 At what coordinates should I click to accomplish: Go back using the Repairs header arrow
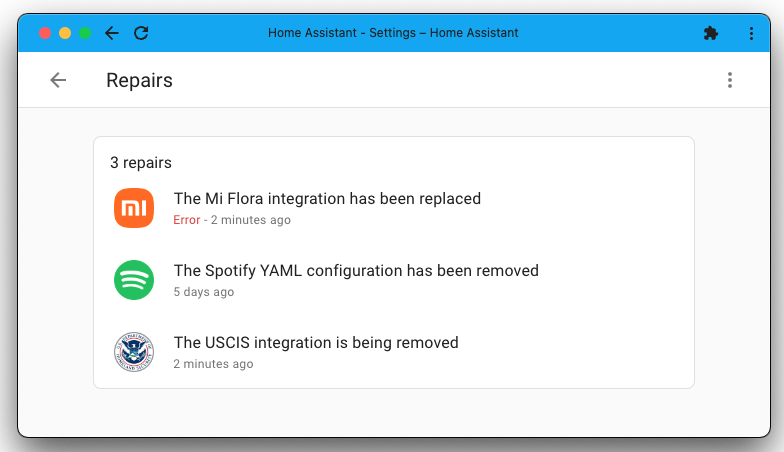(58, 80)
